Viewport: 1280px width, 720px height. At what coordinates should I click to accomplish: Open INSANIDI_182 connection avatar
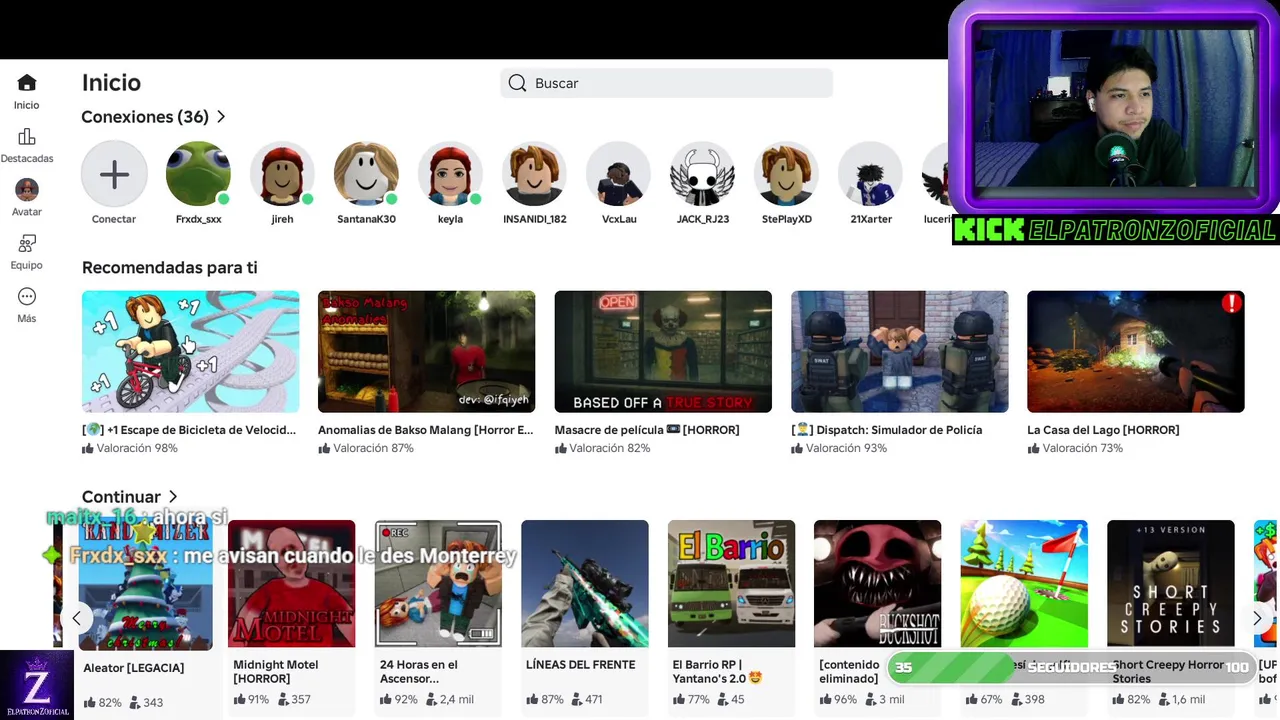coord(534,174)
